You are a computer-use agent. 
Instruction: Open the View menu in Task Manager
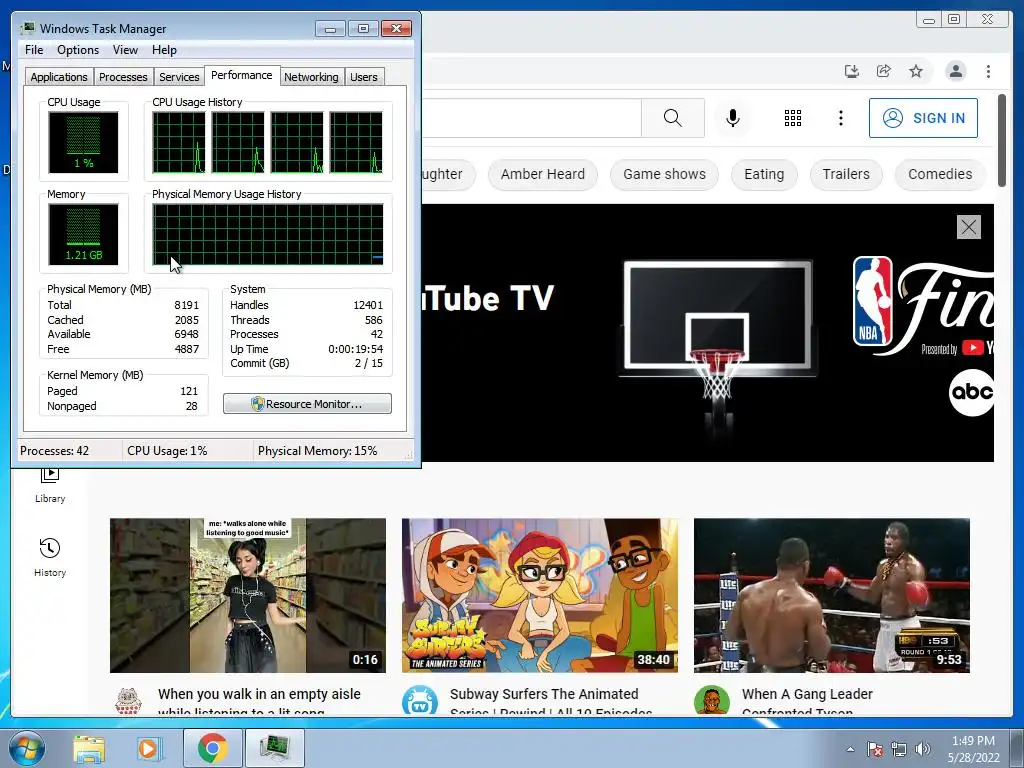125,50
